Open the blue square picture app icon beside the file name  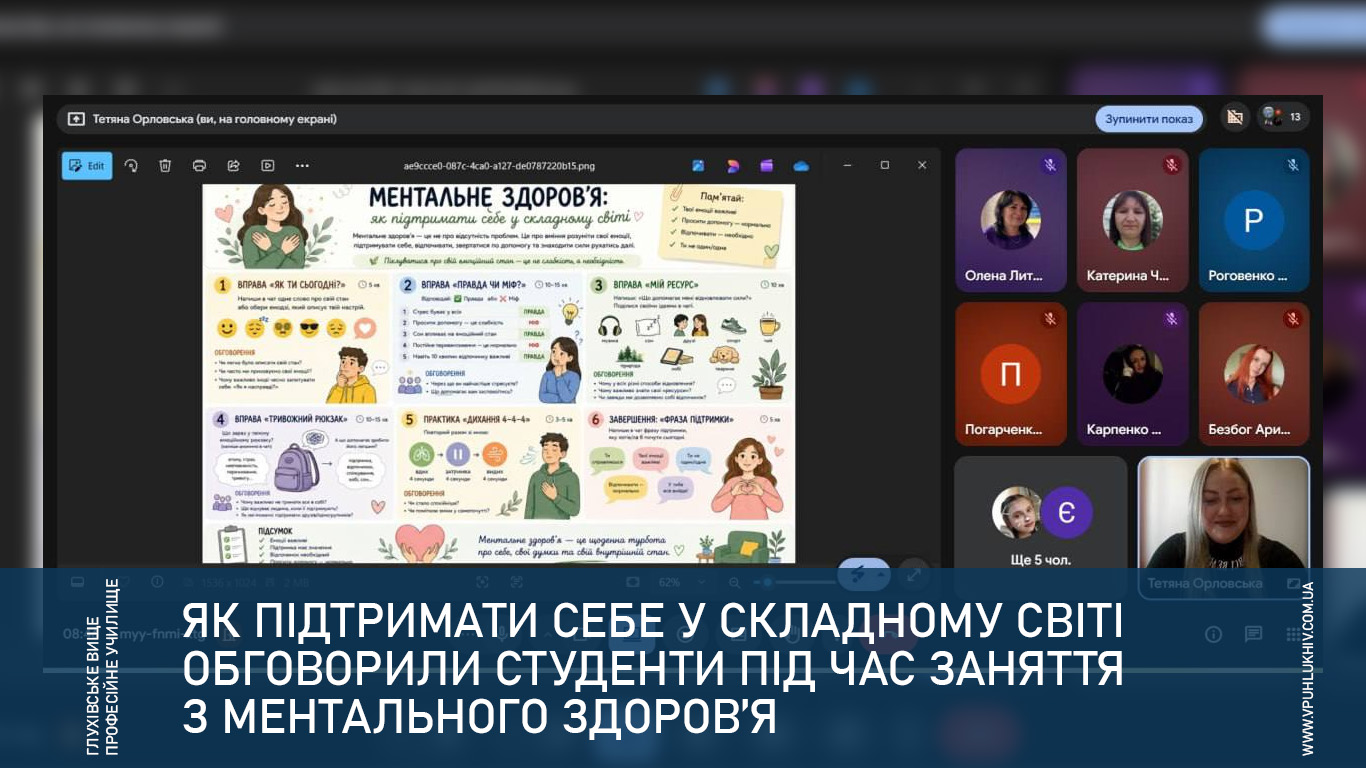(698, 166)
